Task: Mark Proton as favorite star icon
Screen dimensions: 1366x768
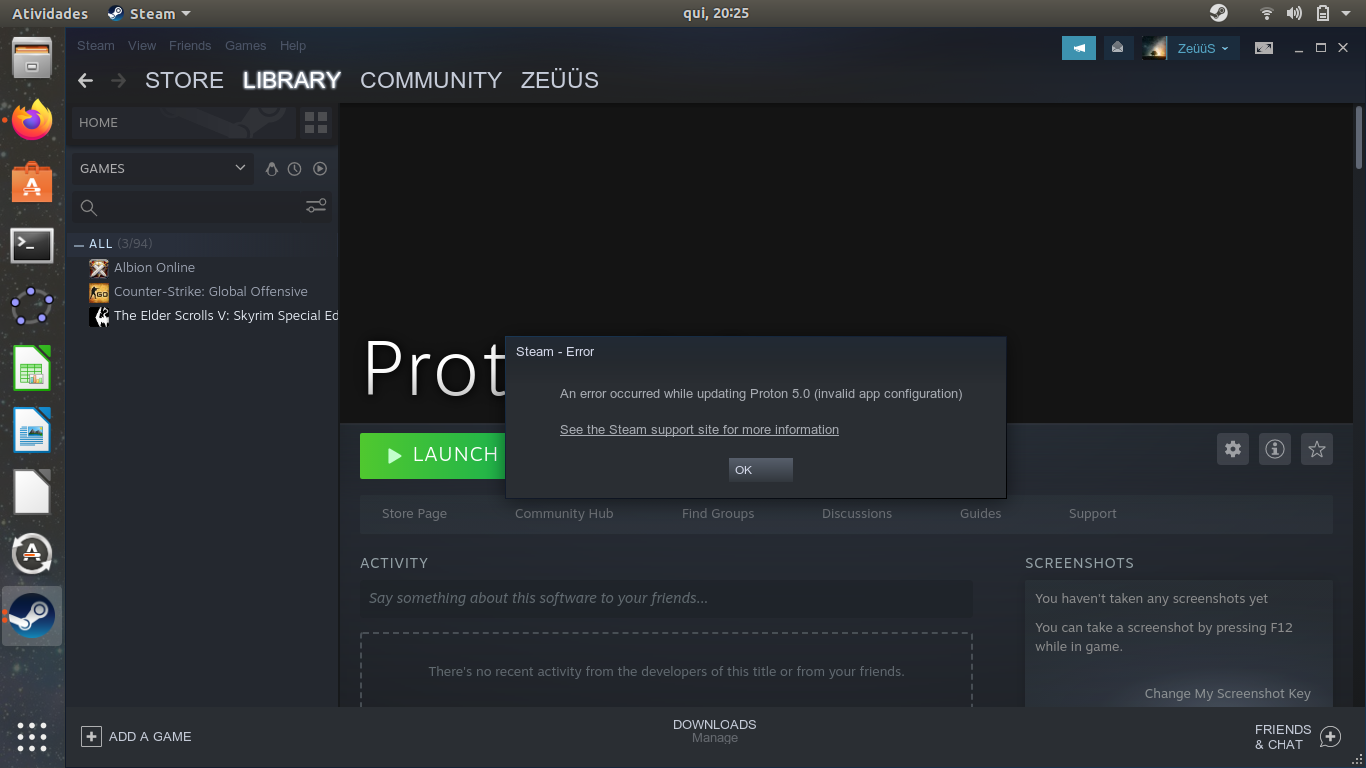Action: tap(1317, 449)
